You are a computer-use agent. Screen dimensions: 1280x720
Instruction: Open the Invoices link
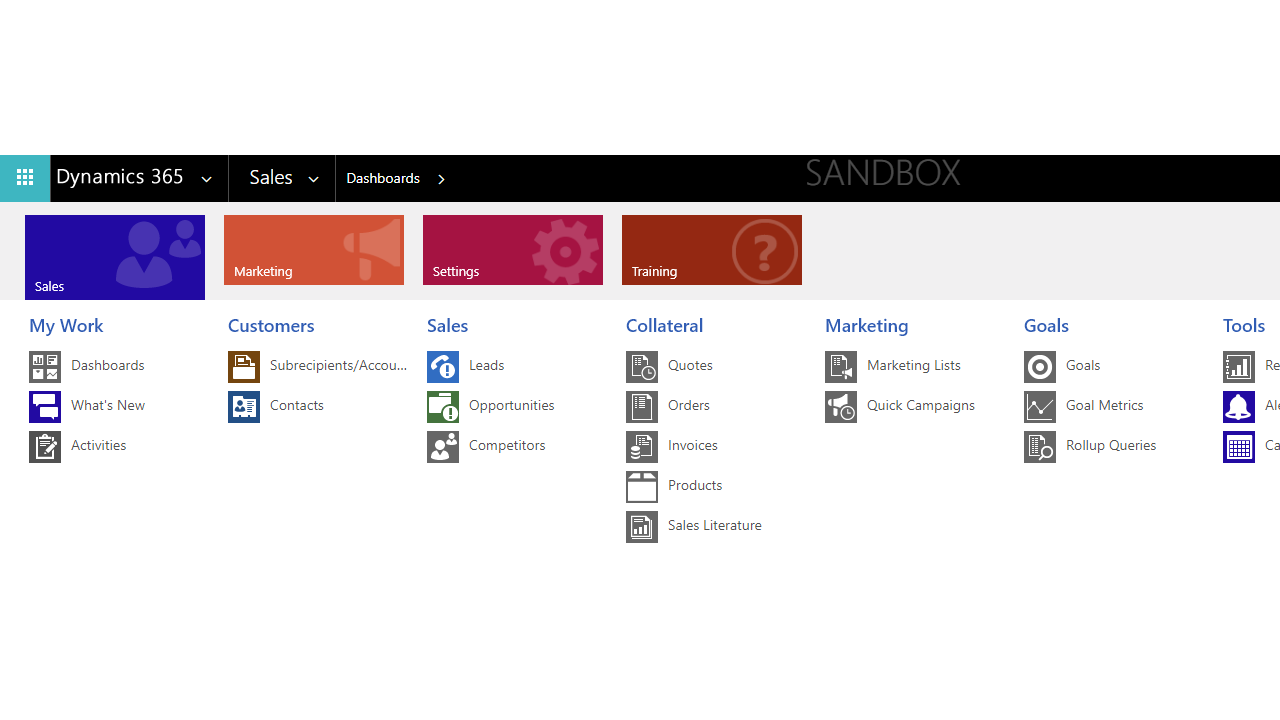(693, 445)
